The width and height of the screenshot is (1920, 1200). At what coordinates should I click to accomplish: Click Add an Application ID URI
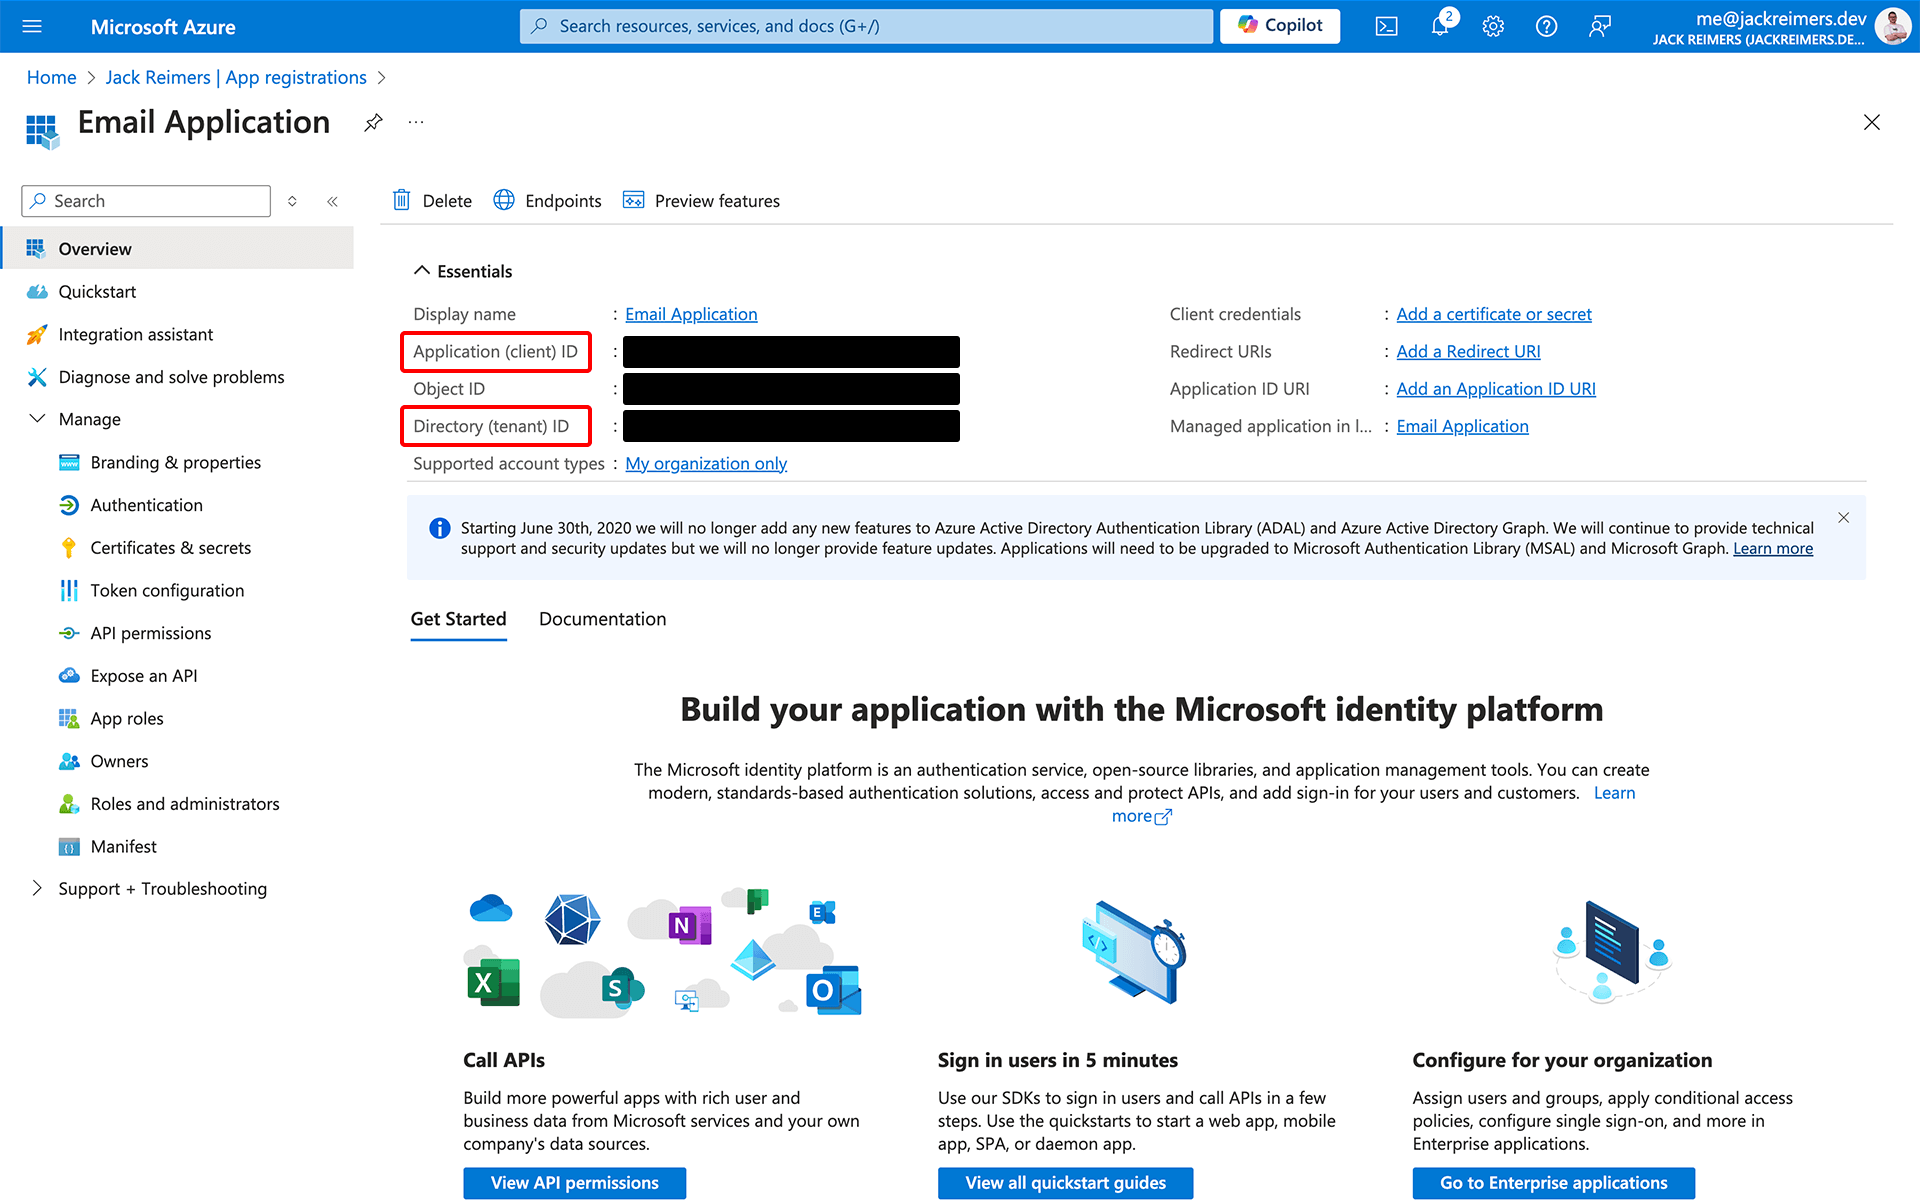(1496, 389)
